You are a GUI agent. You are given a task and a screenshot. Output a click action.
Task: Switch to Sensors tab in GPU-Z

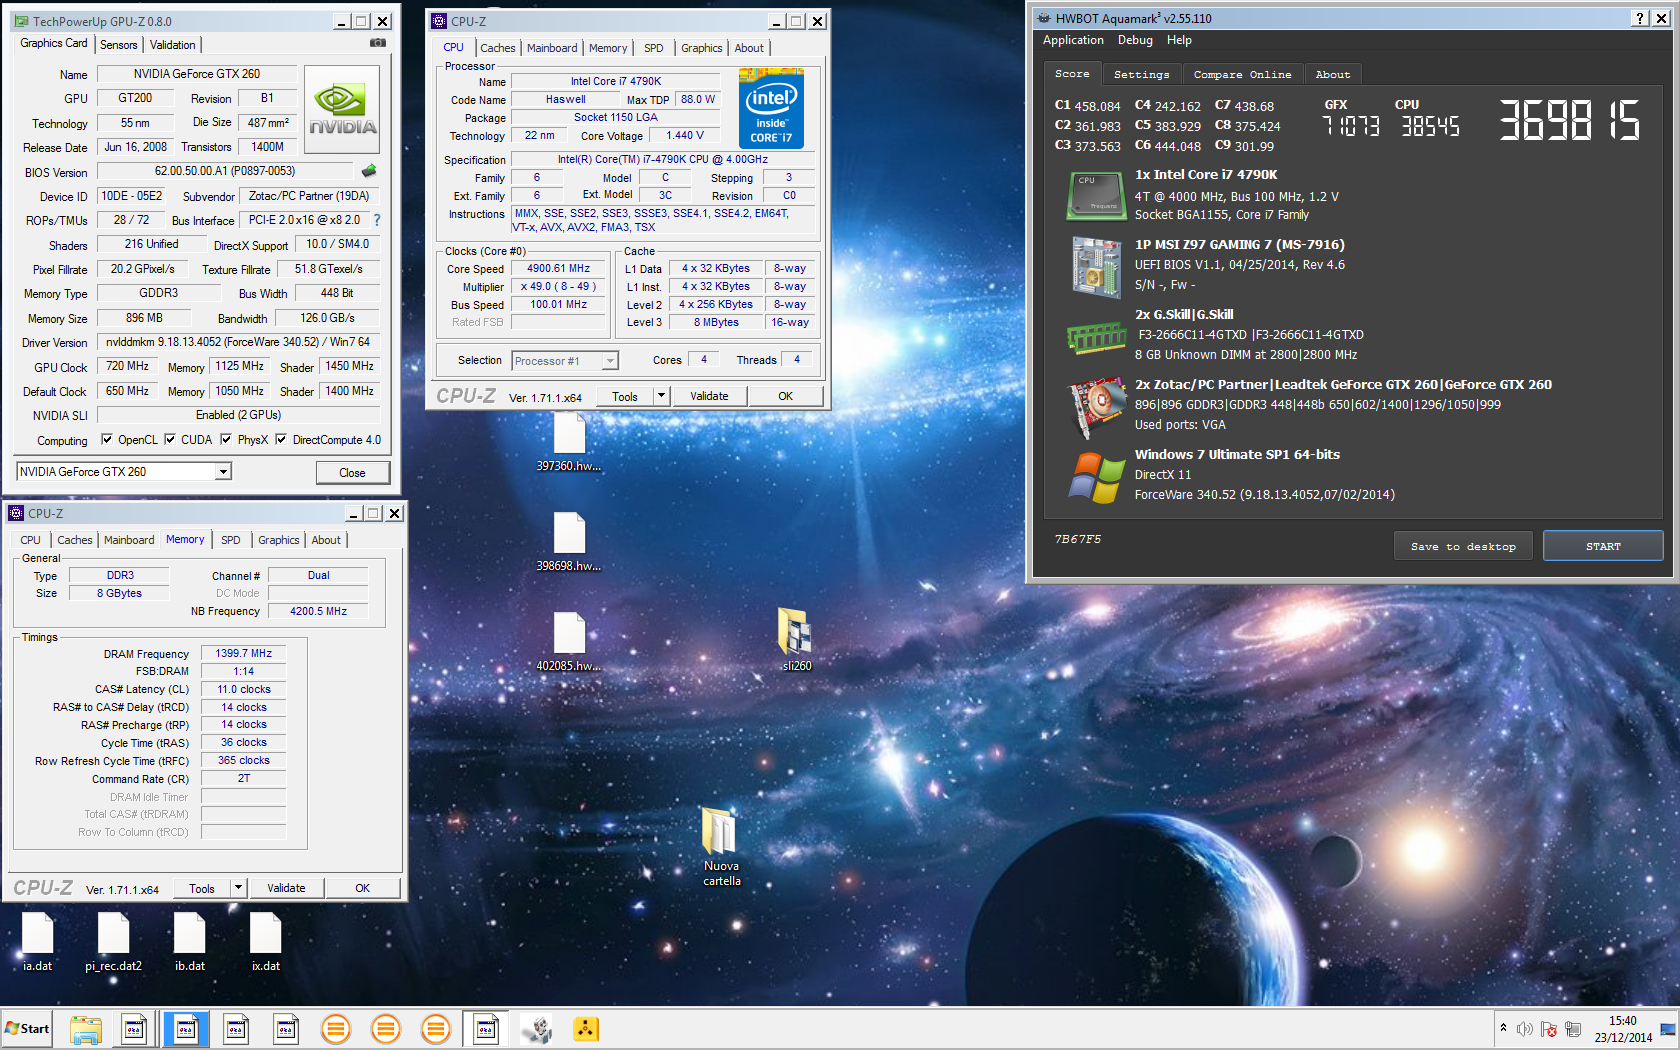coord(119,45)
